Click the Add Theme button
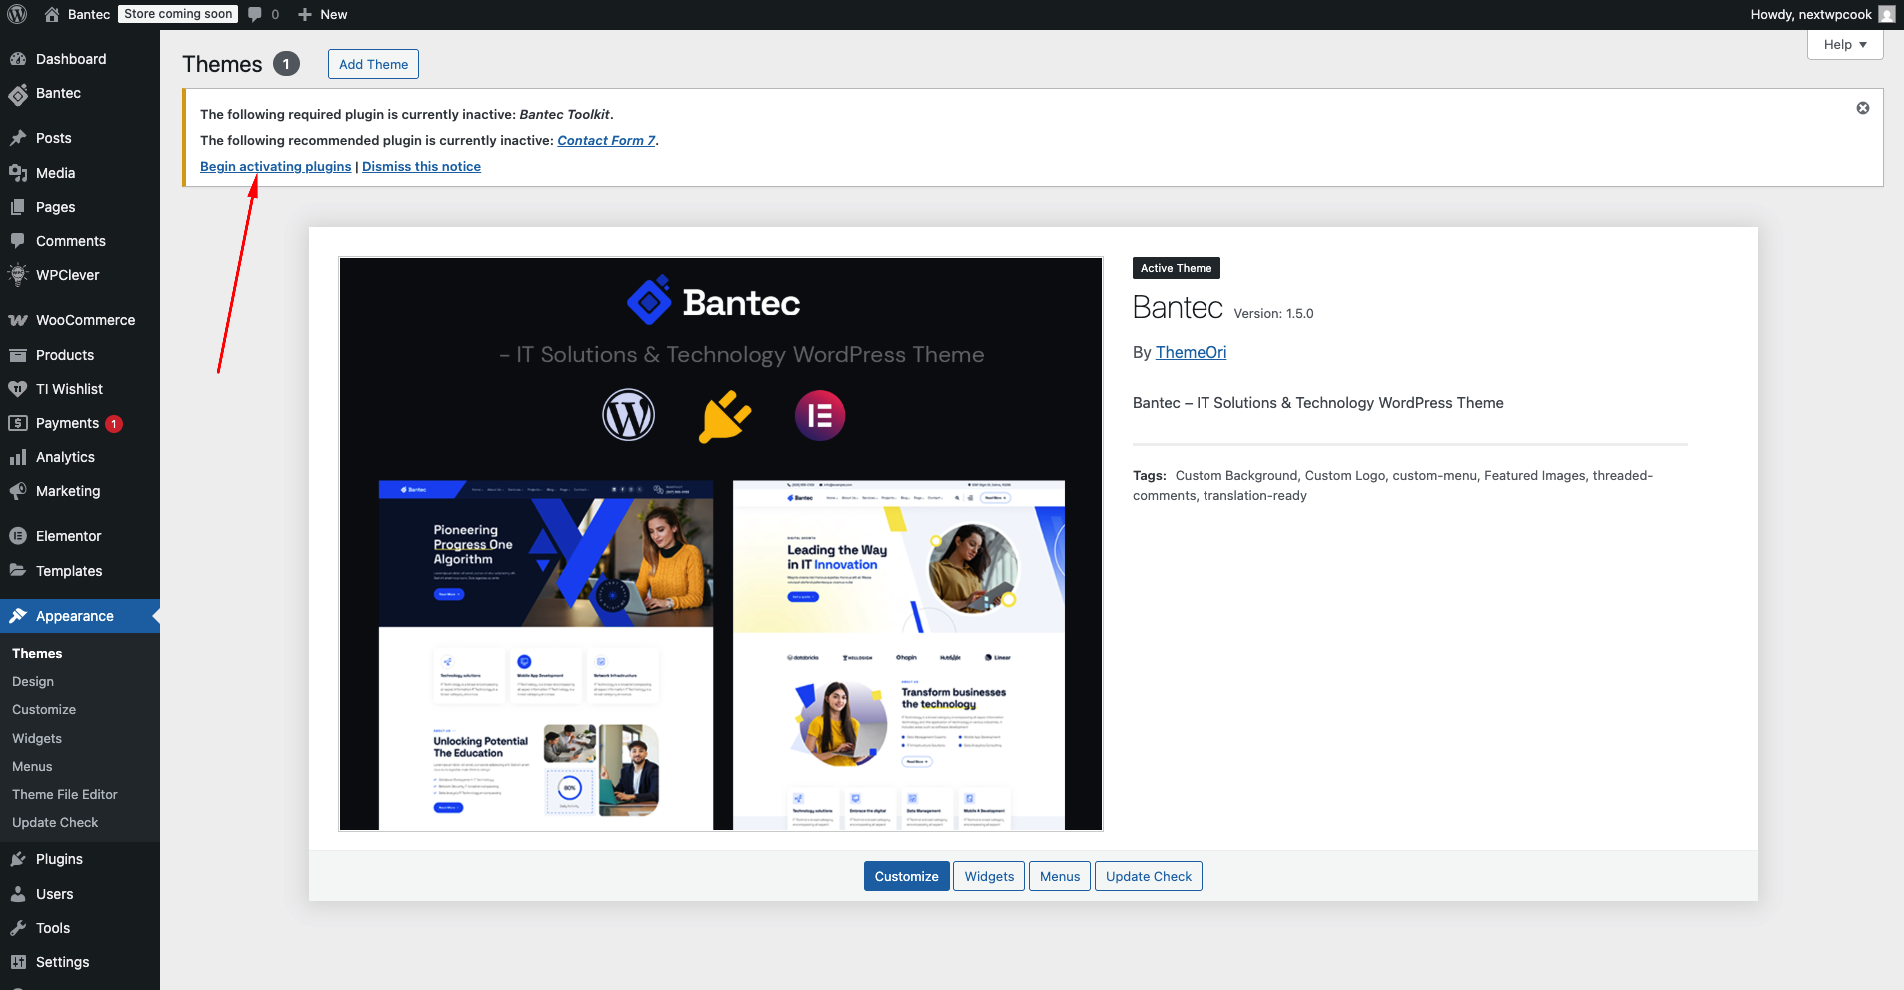Image resolution: width=1904 pixels, height=990 pixels. tap(373, 64)
